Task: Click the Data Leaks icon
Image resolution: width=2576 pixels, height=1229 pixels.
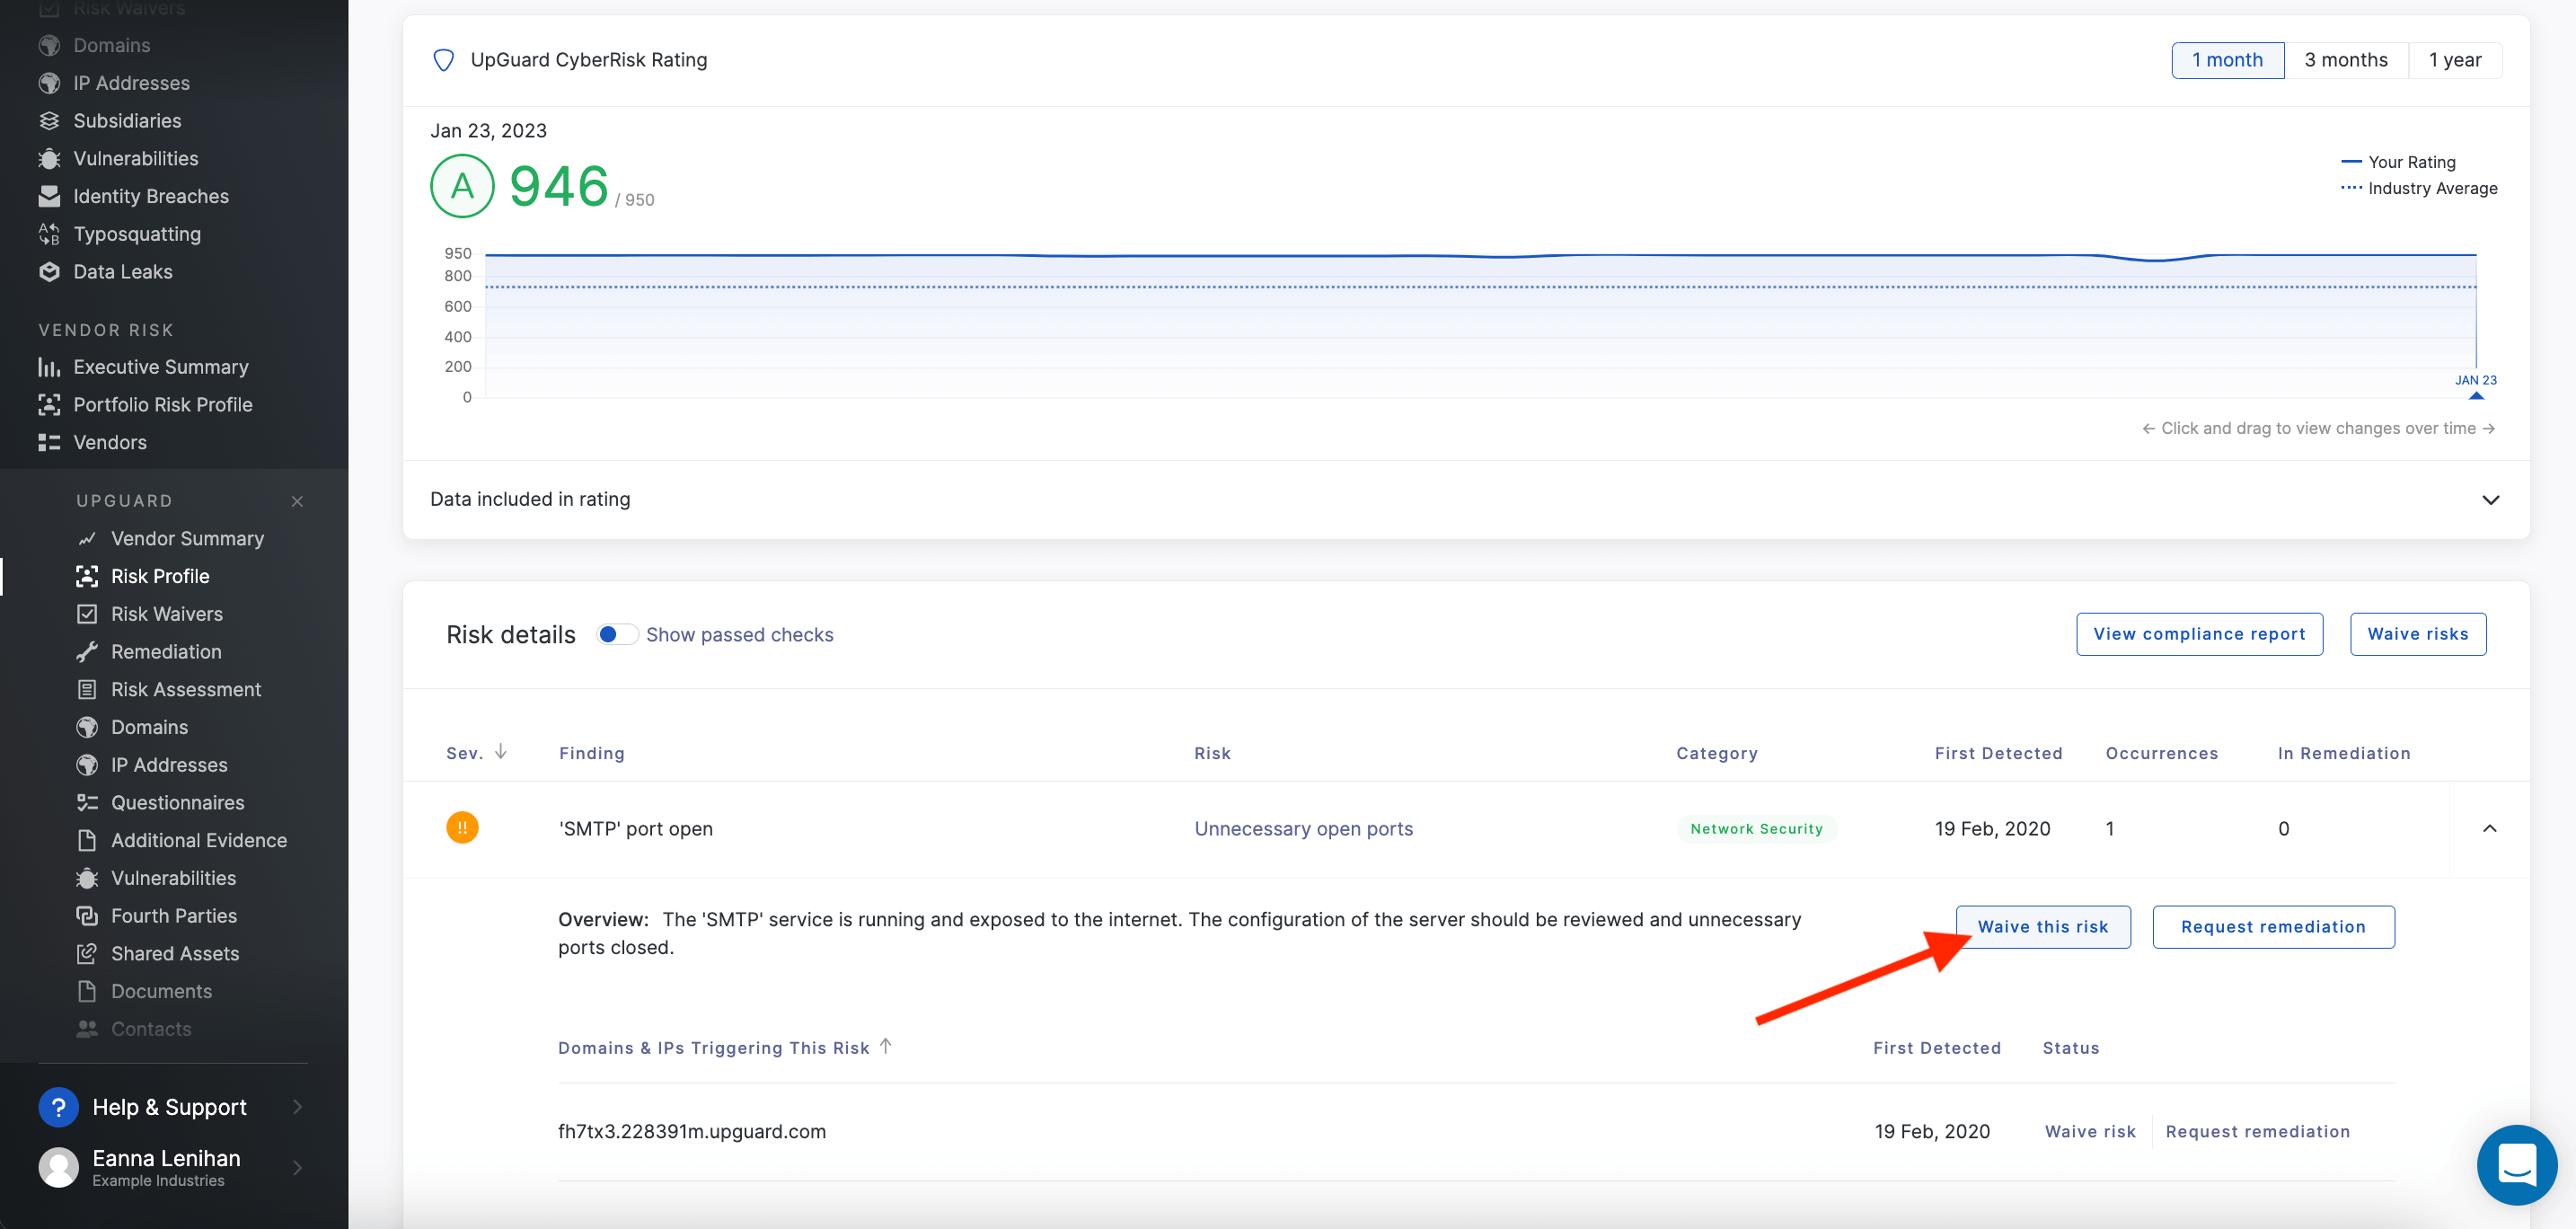Action: tap(49, 272)
